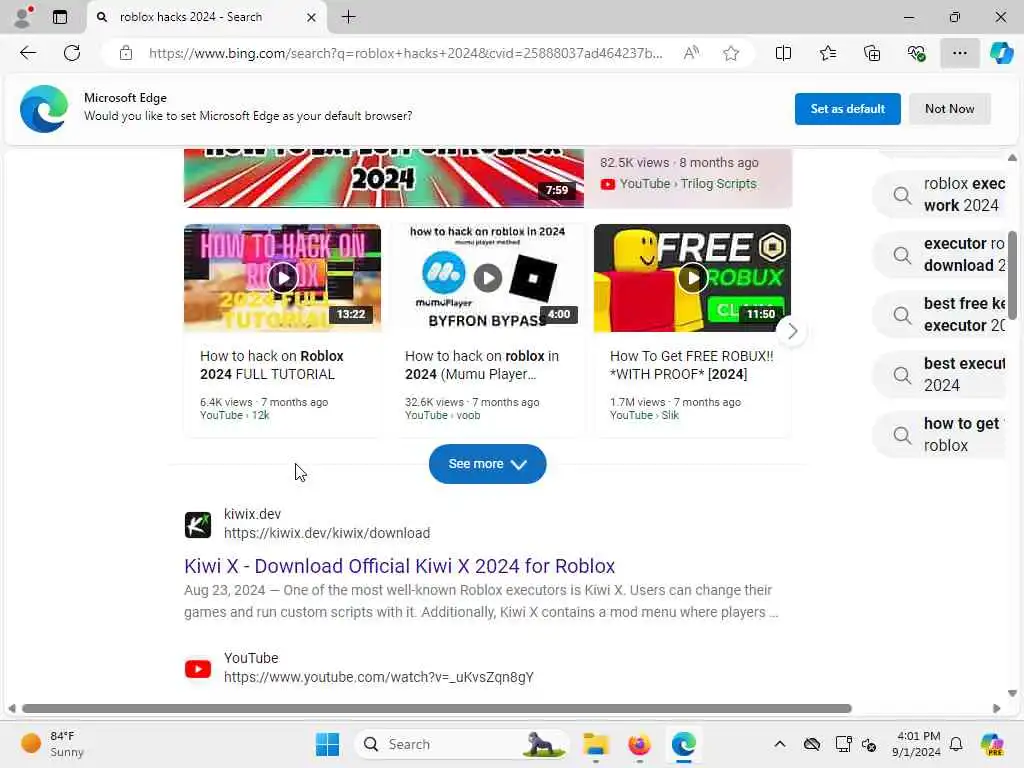Play the FREE ROBUX video

click(x=692, y=278)
